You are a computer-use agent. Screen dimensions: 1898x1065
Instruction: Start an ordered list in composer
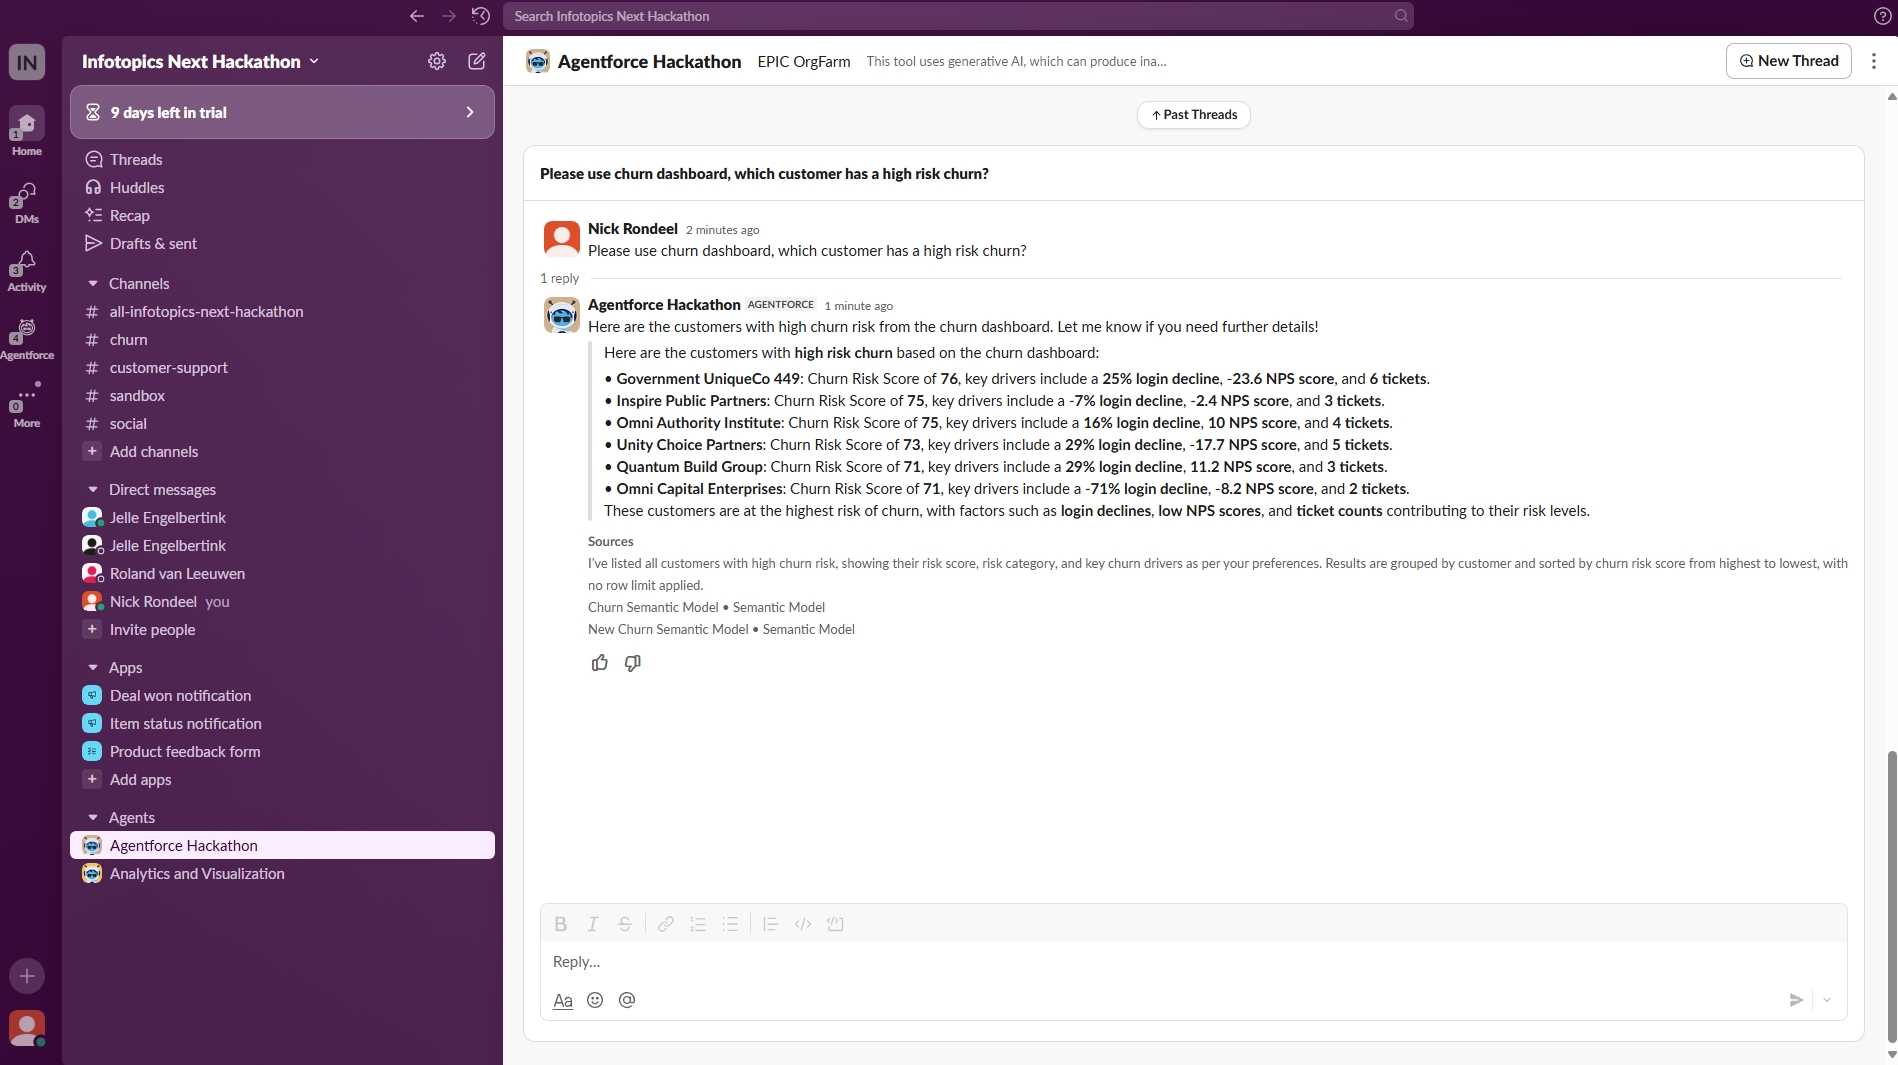coord(698,924)
